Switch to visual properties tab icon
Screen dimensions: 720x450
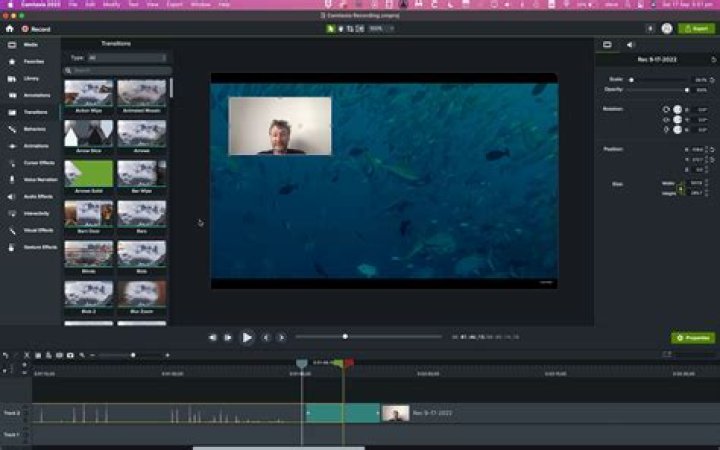pos(607,45)
